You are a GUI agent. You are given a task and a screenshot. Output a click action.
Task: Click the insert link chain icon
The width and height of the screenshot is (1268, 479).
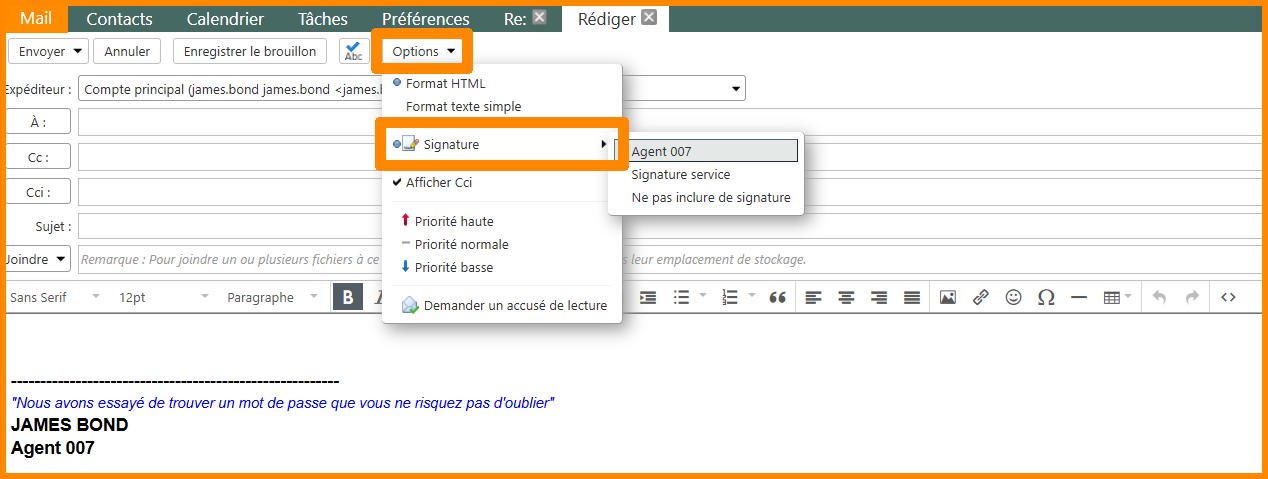(981, 297)
